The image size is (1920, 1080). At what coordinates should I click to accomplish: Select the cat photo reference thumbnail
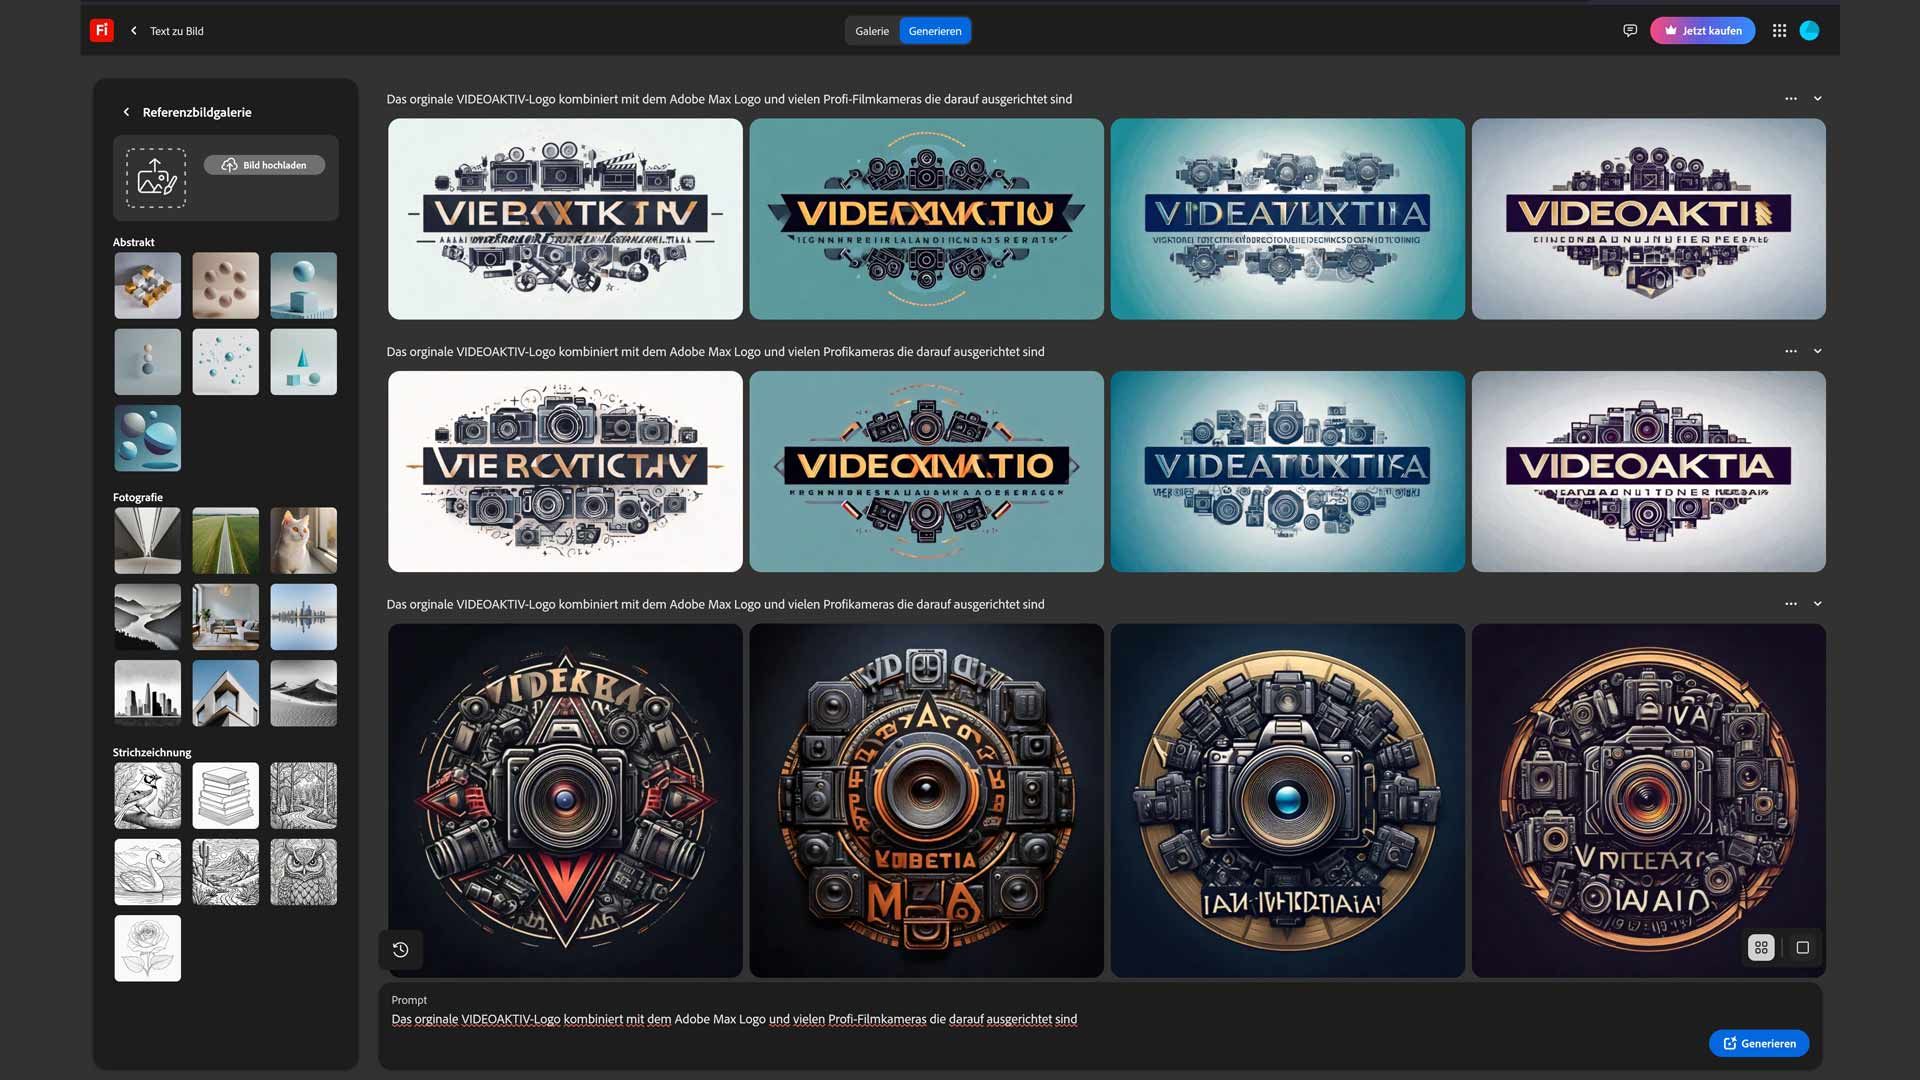coord(303,540)
